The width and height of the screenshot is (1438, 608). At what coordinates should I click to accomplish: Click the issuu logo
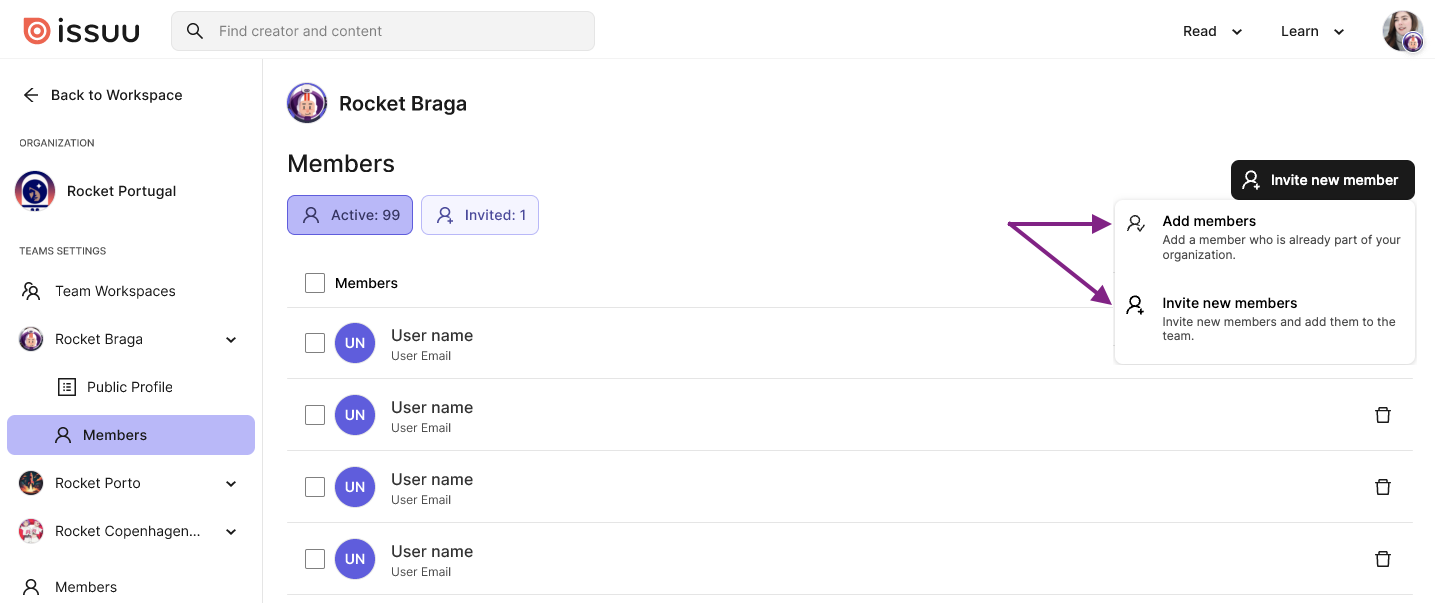coord(82,31)
